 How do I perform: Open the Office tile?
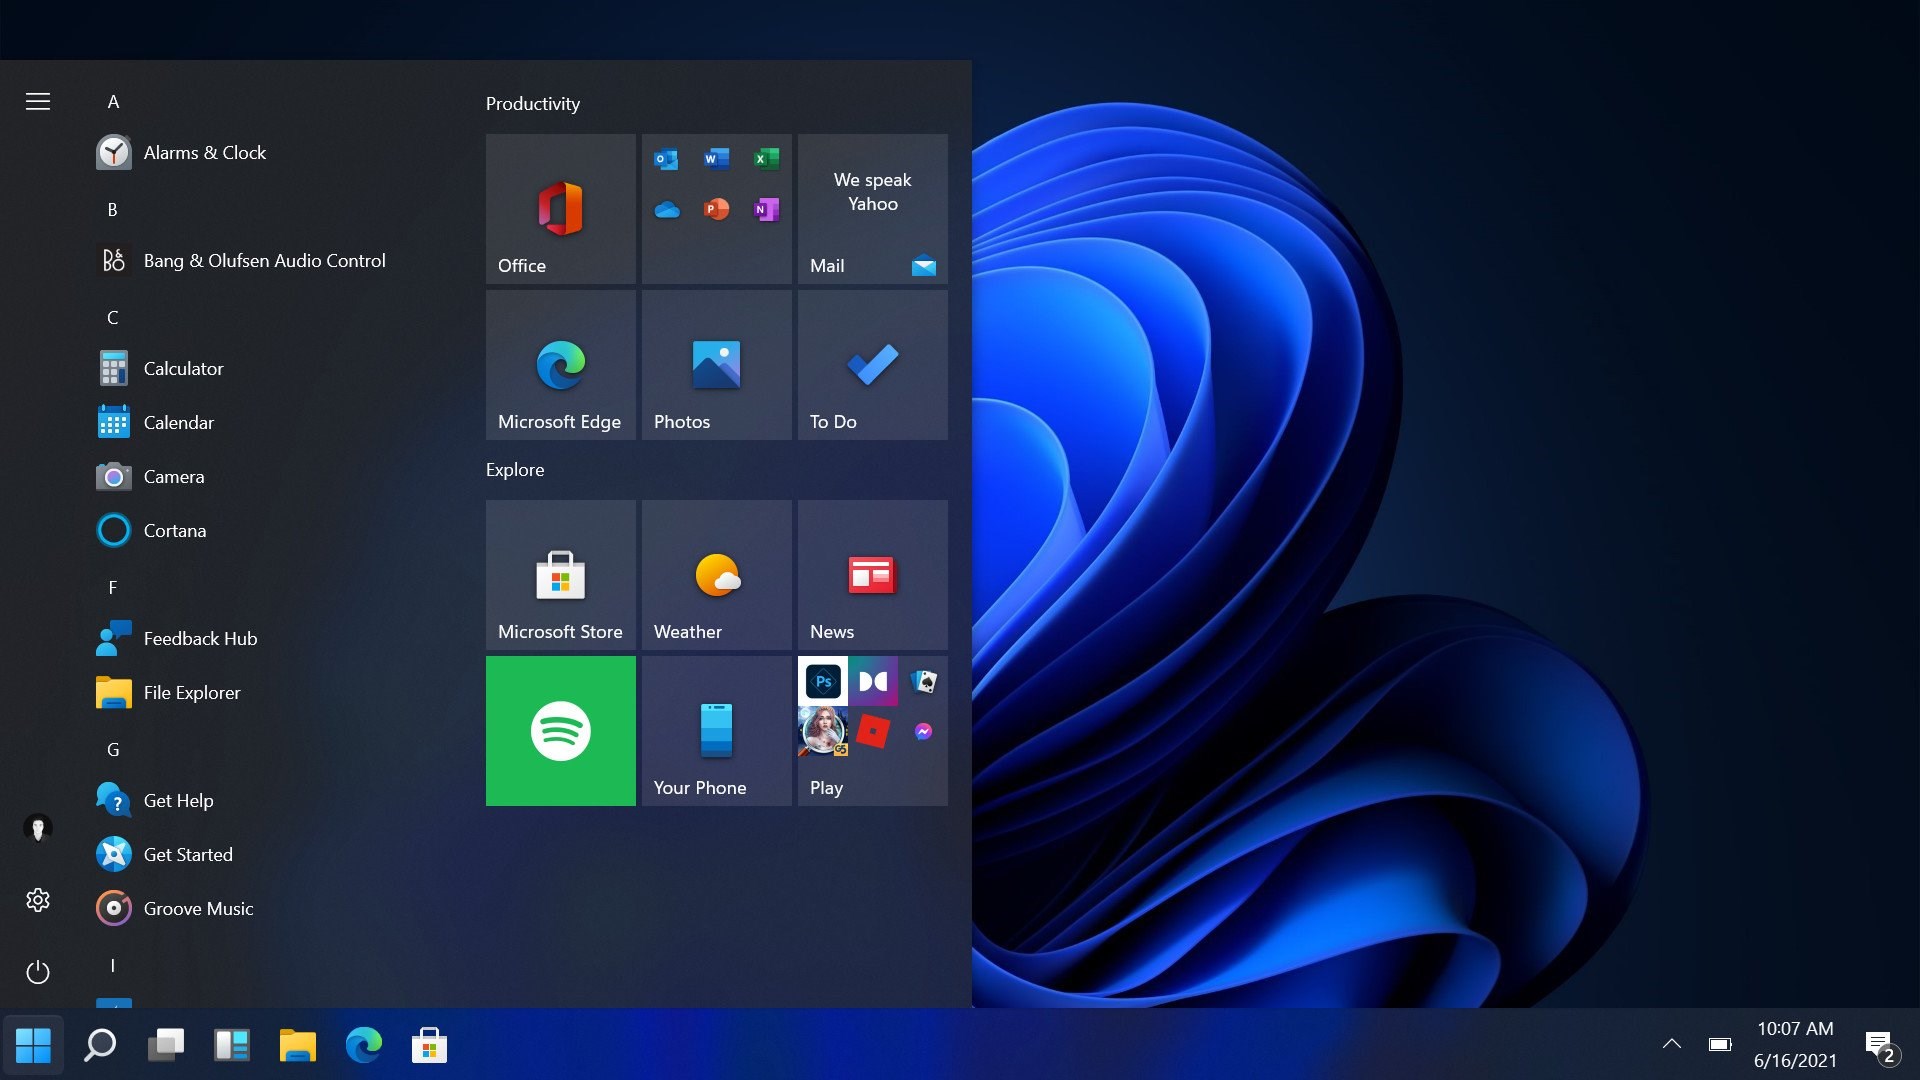pos(560,209)
